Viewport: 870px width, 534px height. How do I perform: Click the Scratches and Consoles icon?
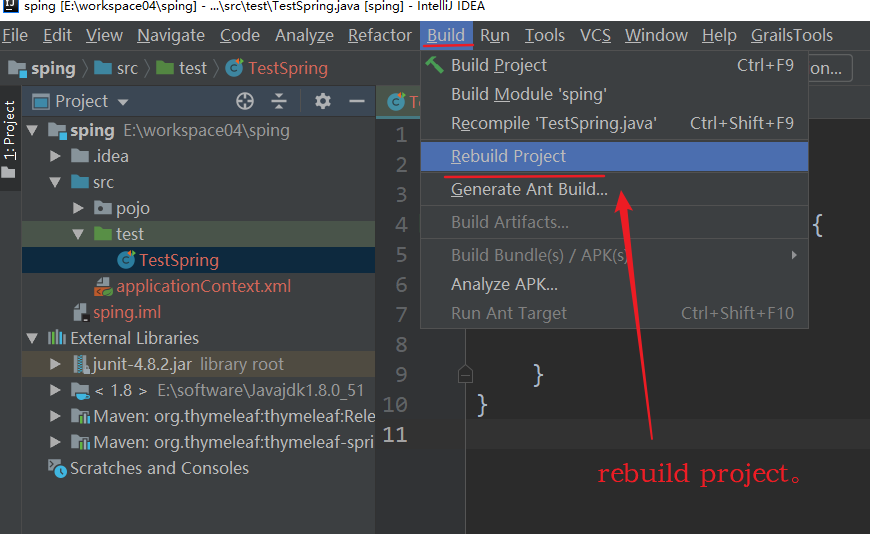57,468
